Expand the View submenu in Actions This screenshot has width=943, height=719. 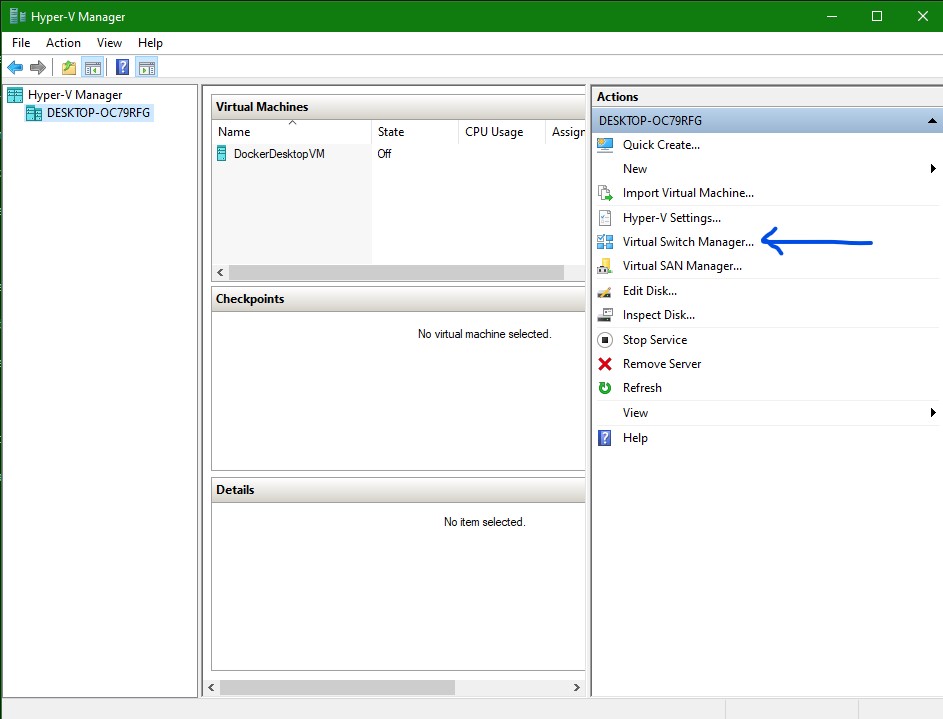(932, 413)
